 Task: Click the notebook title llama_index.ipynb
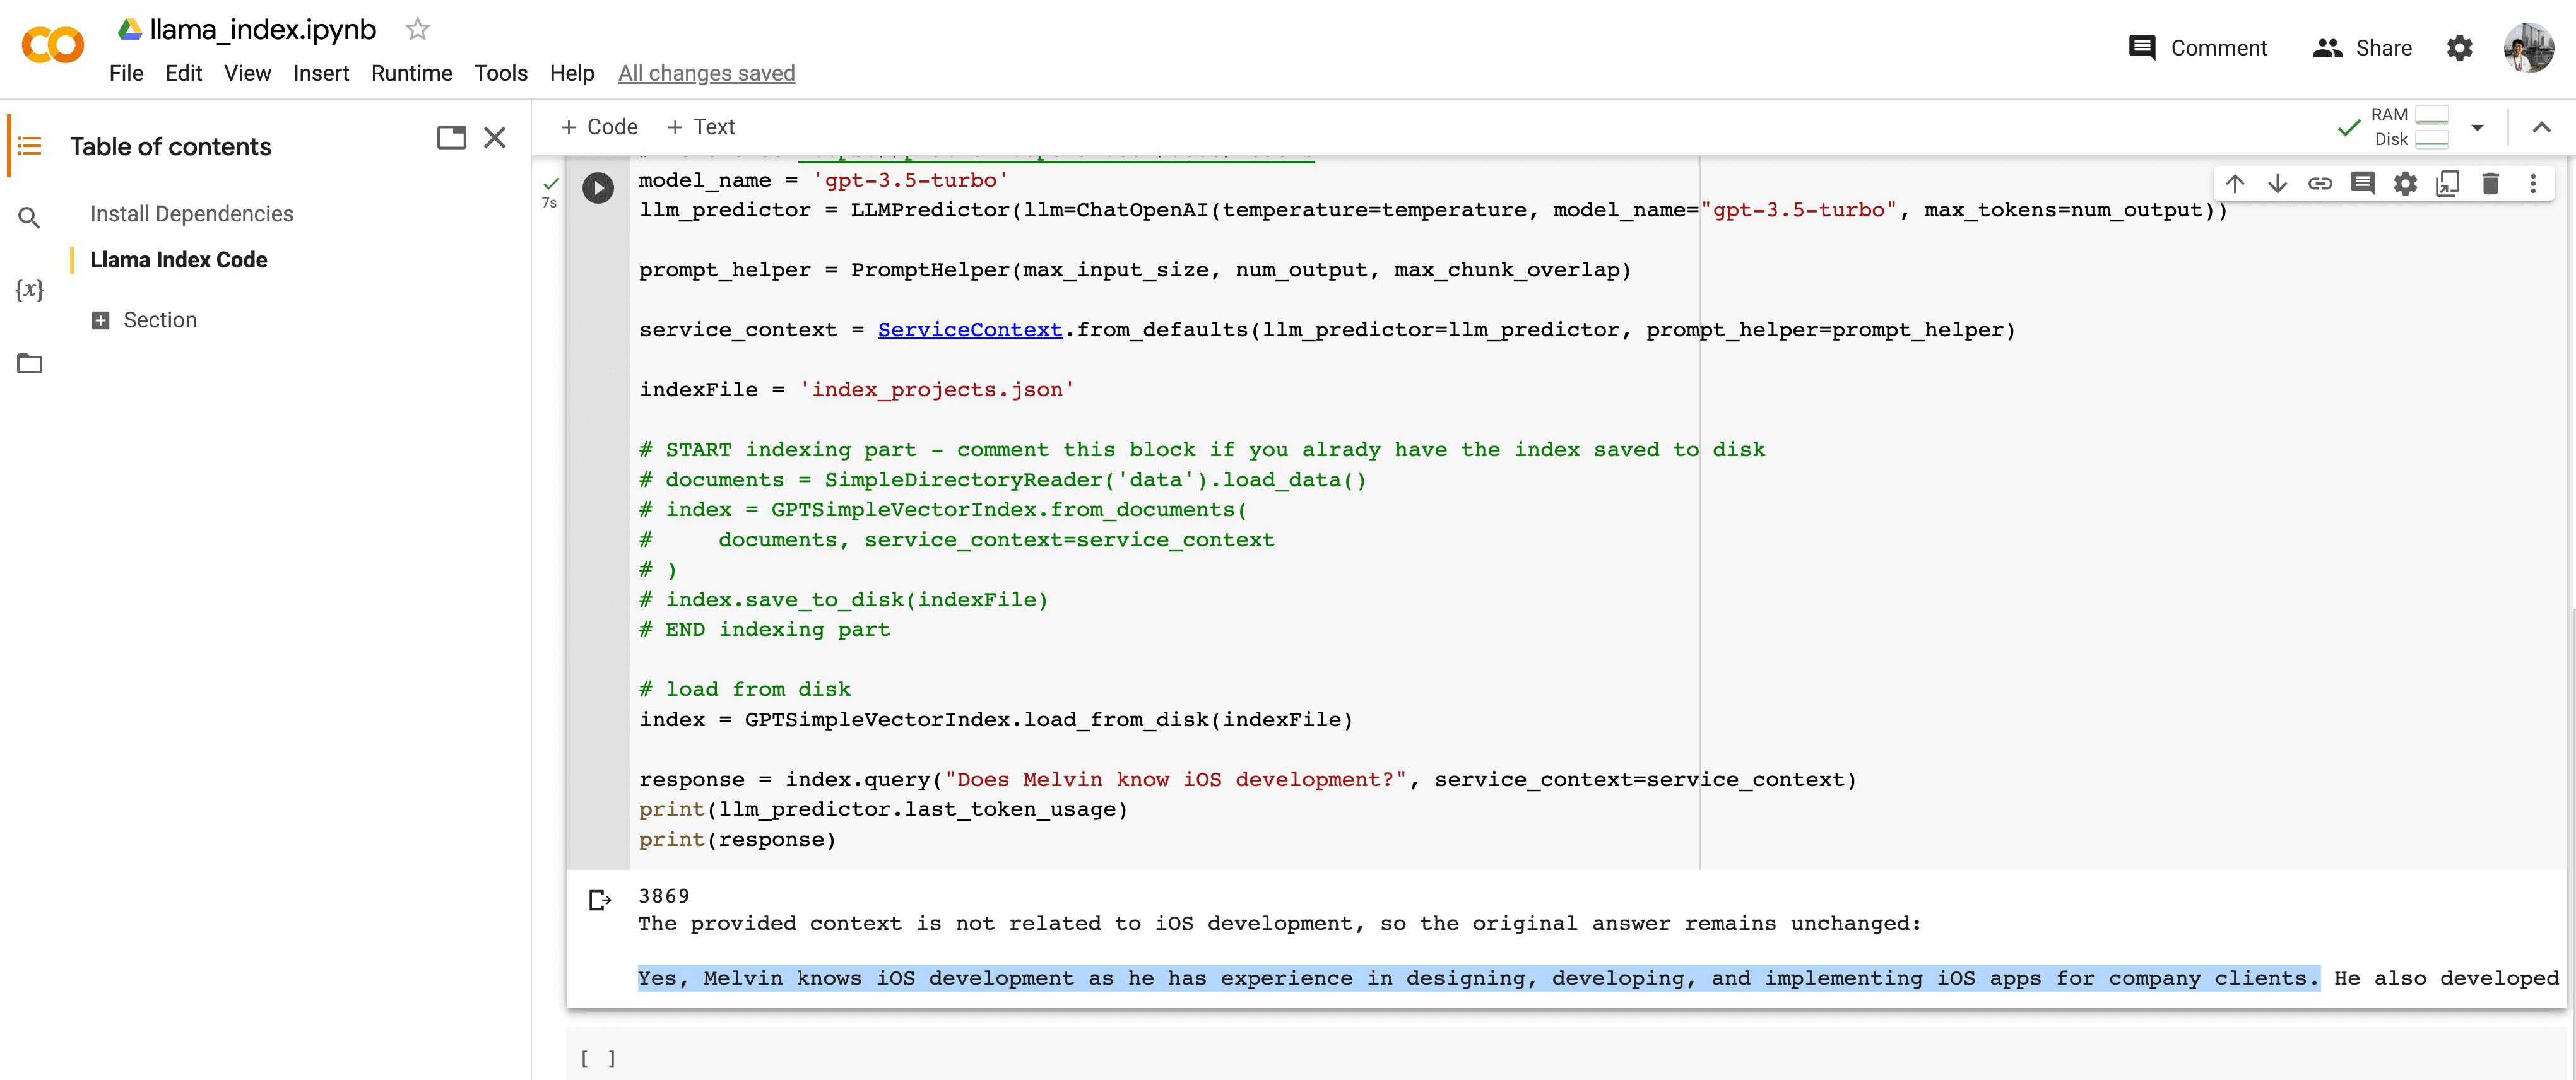click(x=262, y=30)
